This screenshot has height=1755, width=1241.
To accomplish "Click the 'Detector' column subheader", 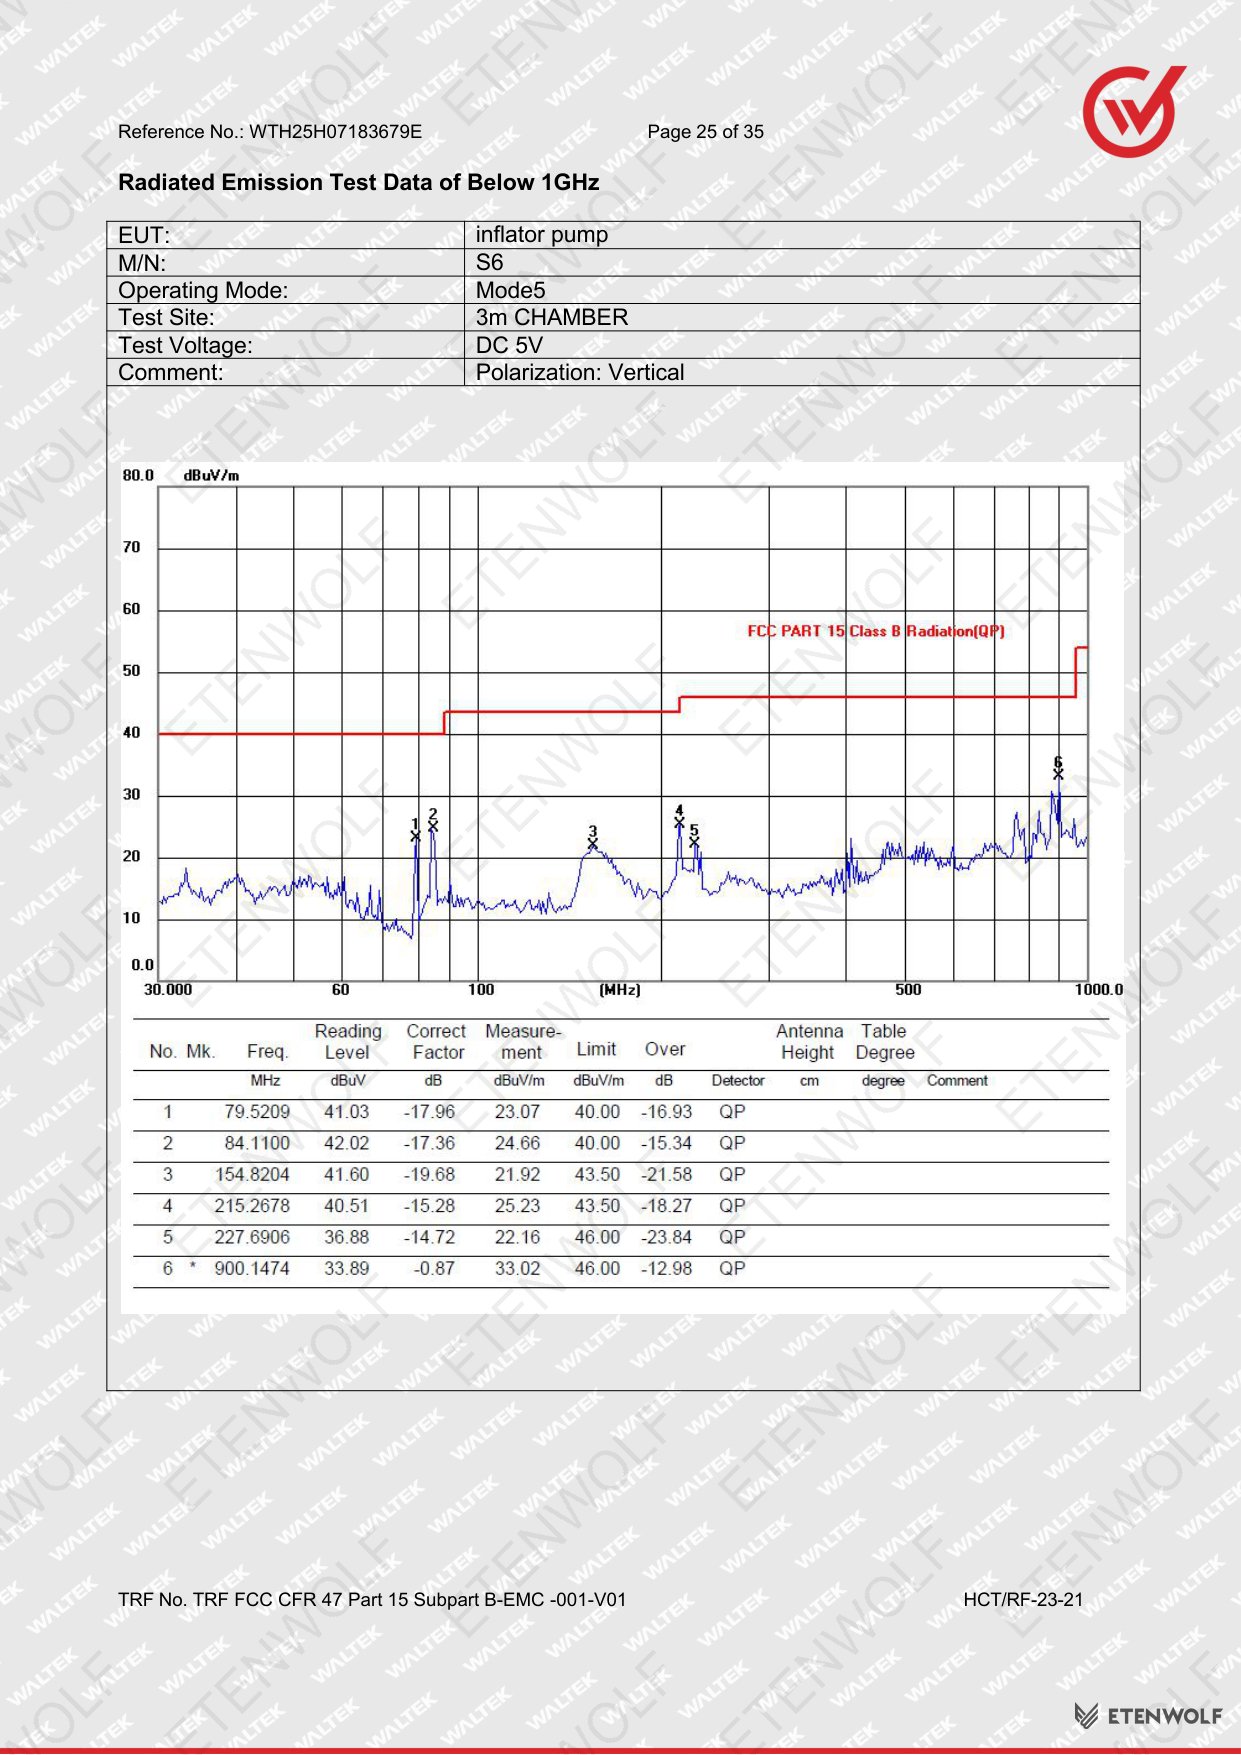I will coord(738,1081).
